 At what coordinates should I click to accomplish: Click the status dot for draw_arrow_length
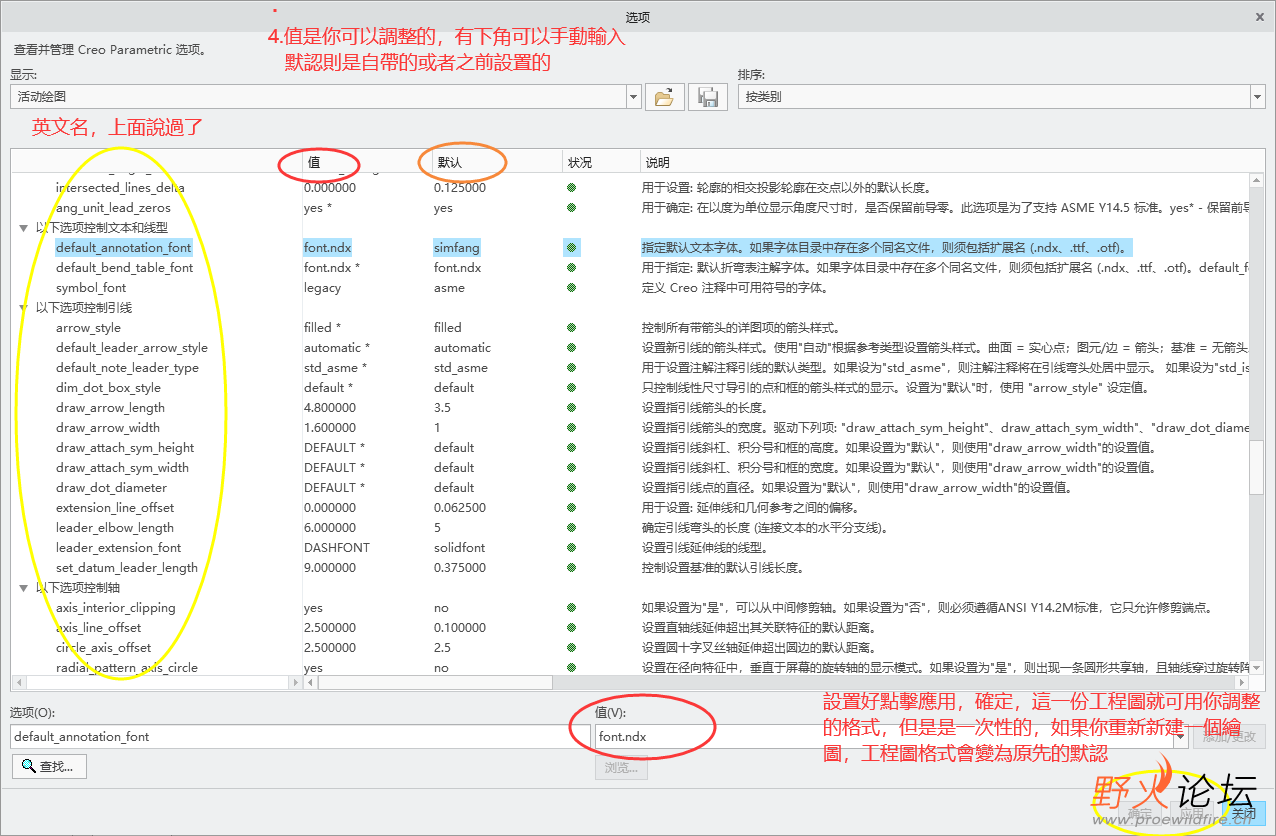click(571, 408)
